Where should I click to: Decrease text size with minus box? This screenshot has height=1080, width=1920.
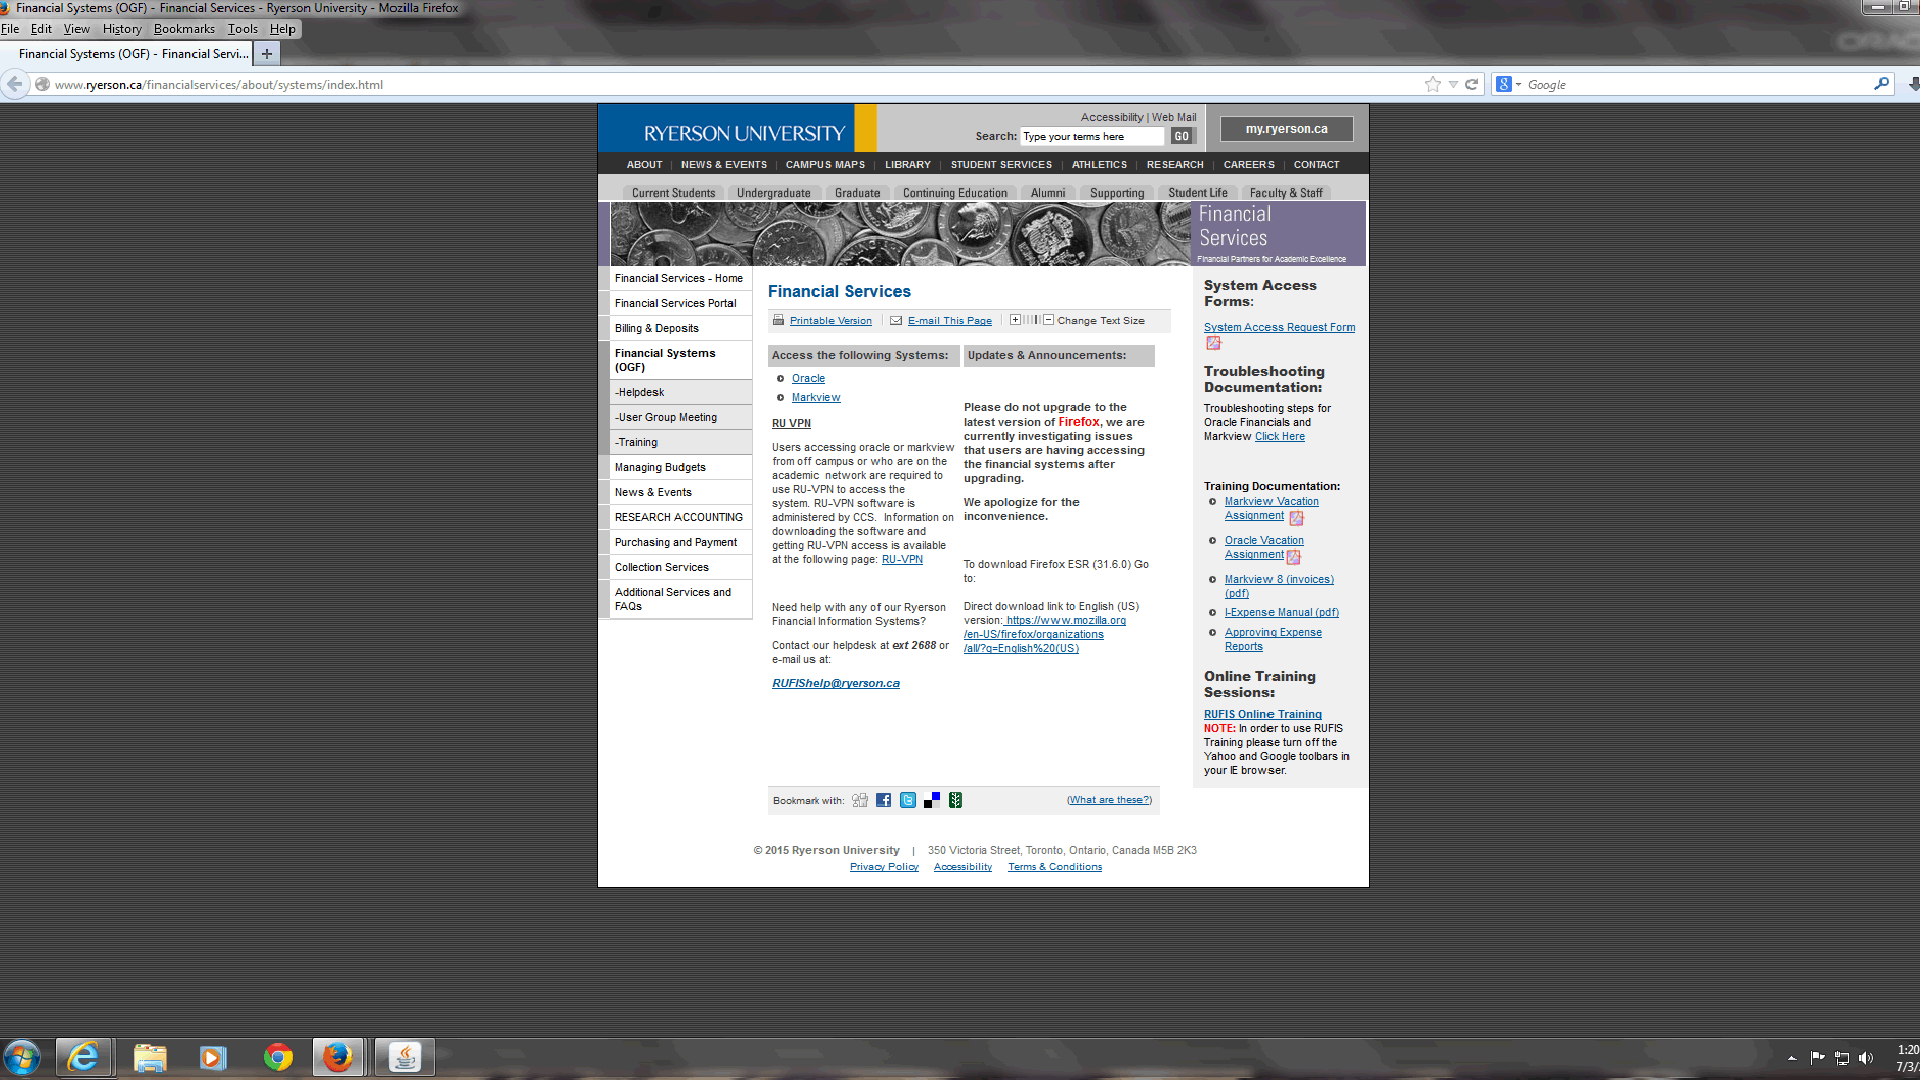click(1048, 320)
